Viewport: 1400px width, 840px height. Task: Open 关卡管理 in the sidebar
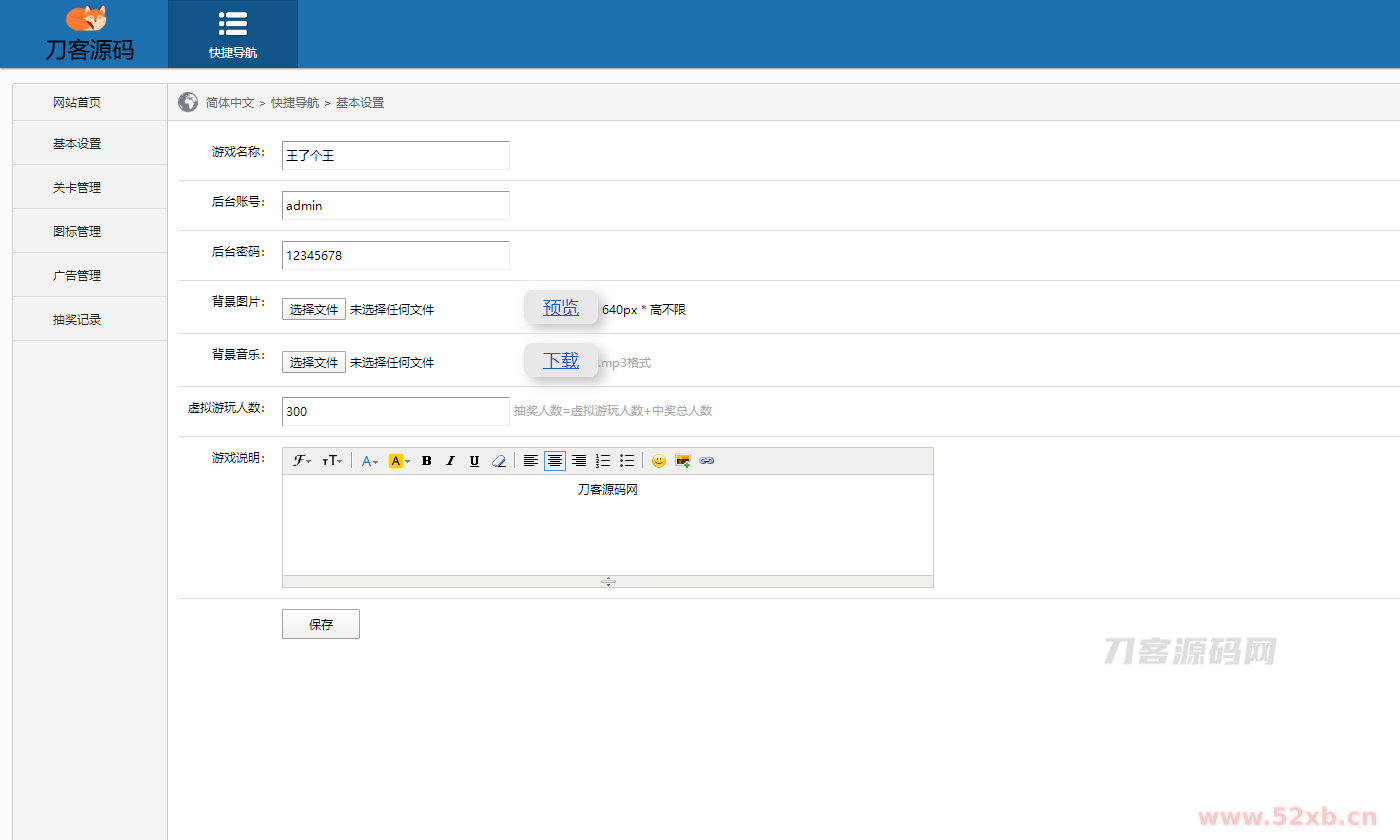77,187
